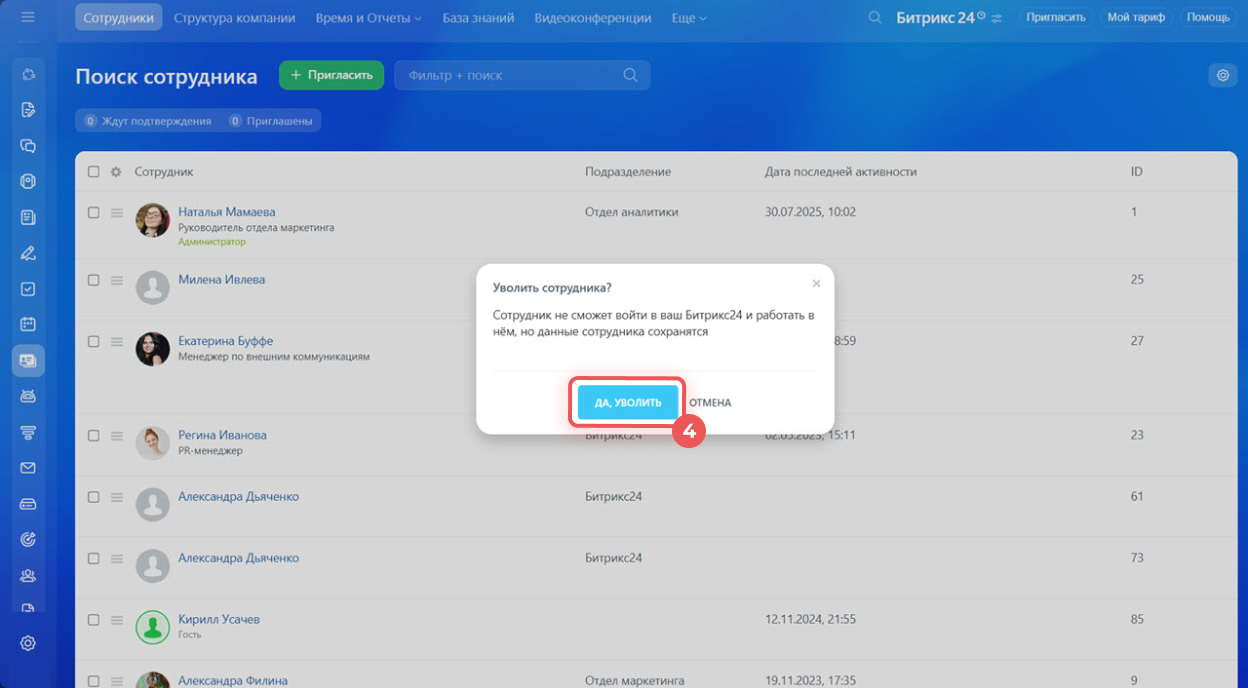
Task: Open the chat bubbles icon in sidebar
Action: pyautogui.click(x=28, y=145)
